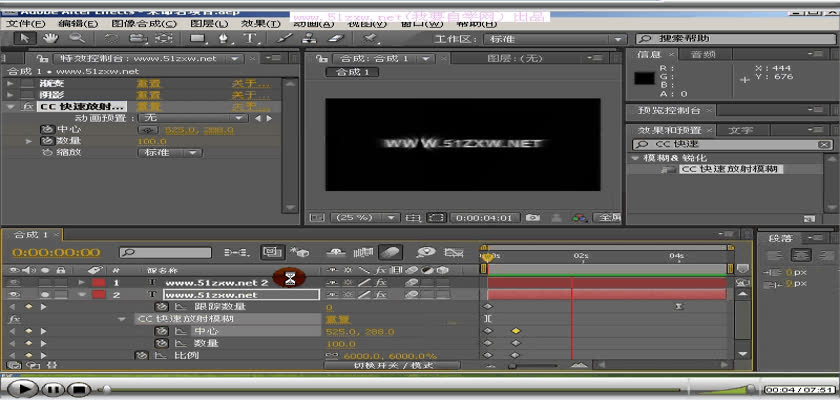Open the 缩放 标准 dropdown
This screenshot has height=400, width=840.
click(x=170, y=153)
